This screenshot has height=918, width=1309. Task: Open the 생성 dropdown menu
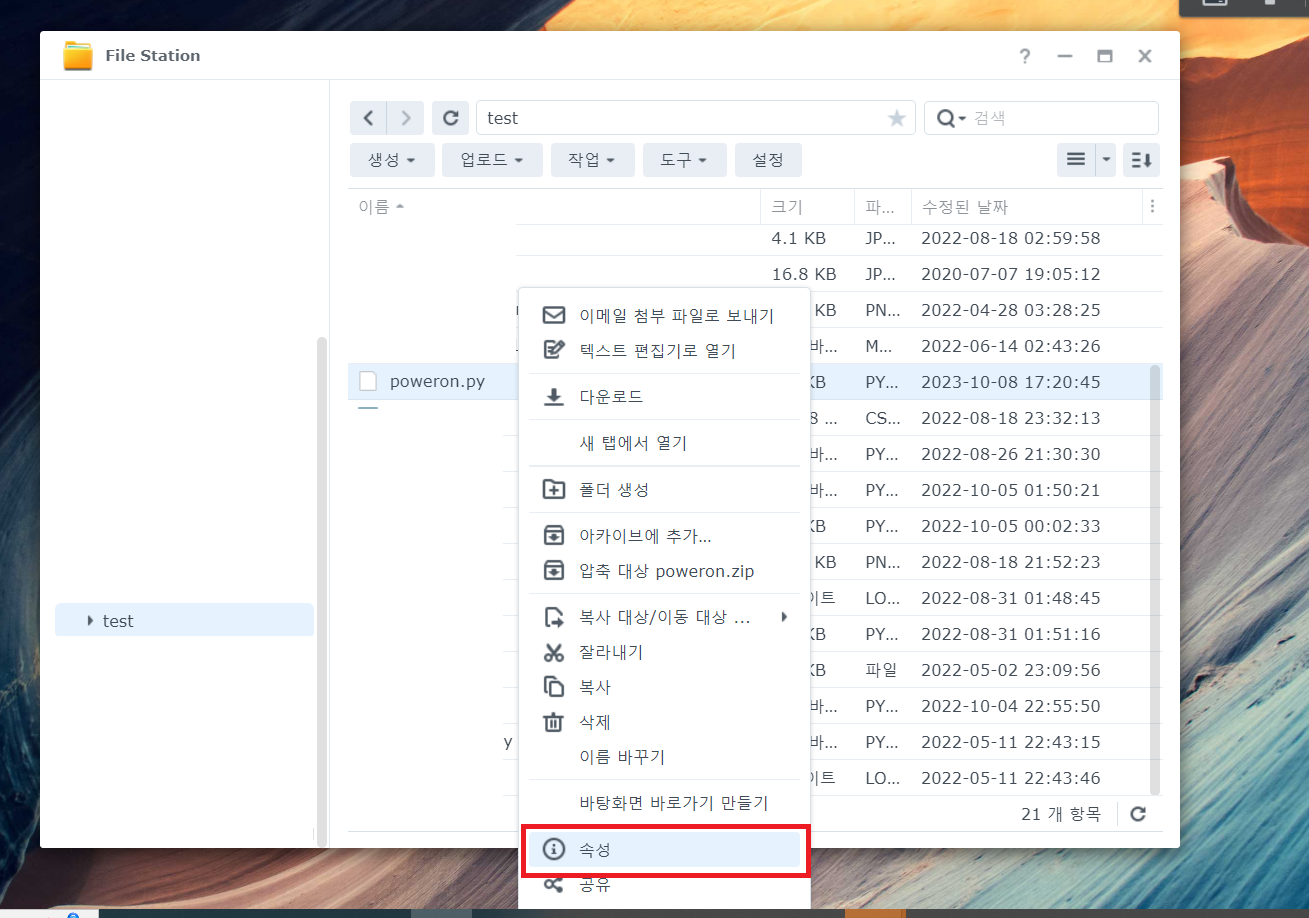(392, 160)
